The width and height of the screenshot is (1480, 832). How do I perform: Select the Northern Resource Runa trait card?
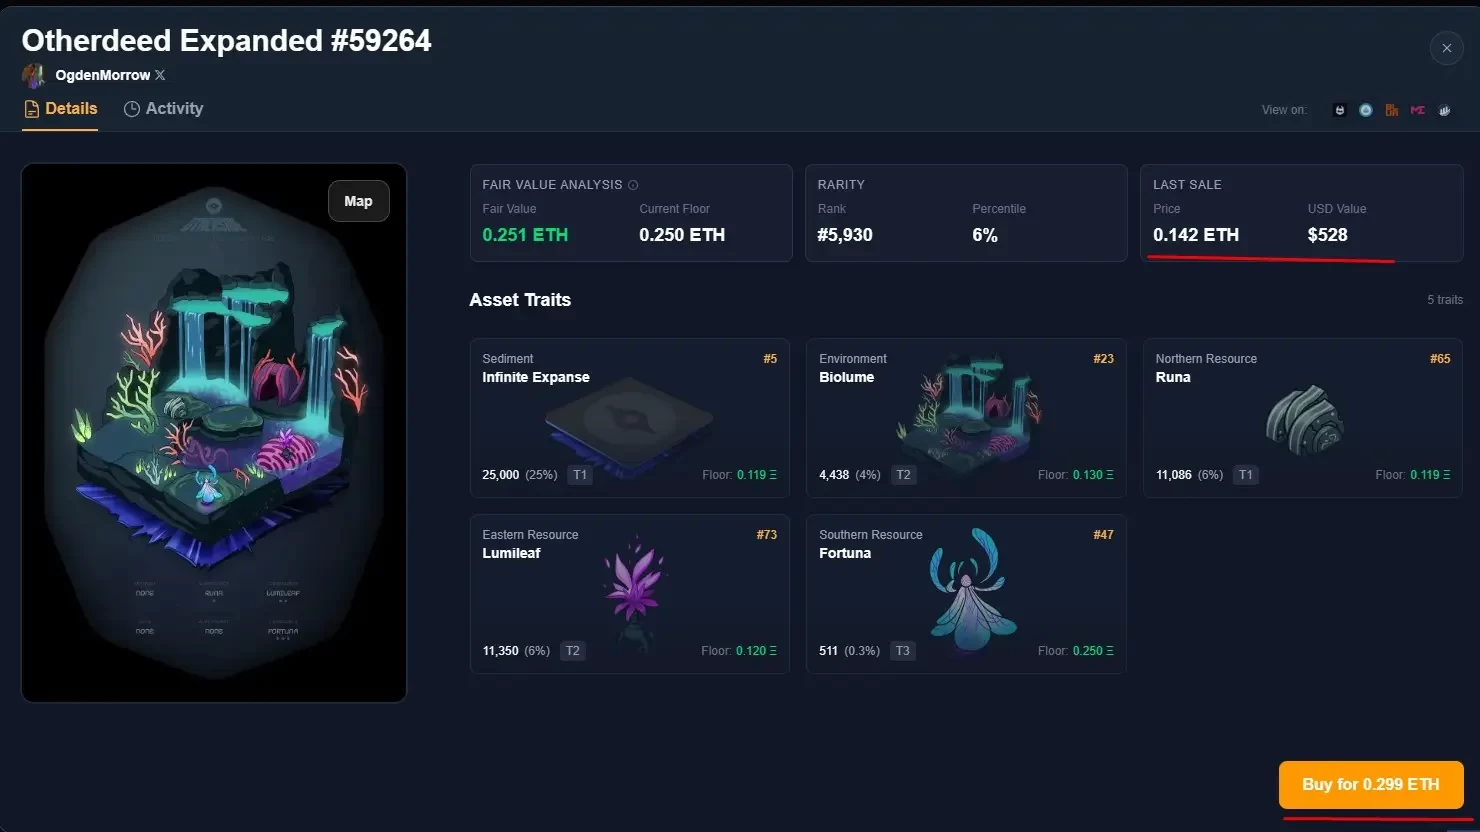[1303, 418]
